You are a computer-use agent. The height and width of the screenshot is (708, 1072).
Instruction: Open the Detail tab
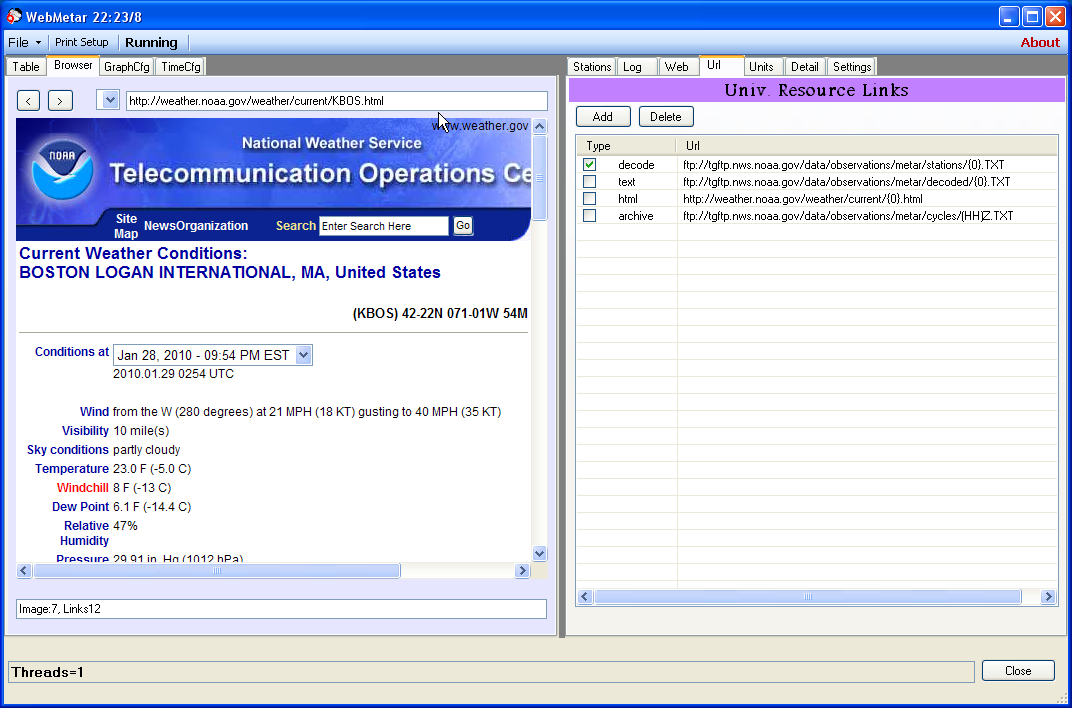pyautogui.click(x=805, y=66)
